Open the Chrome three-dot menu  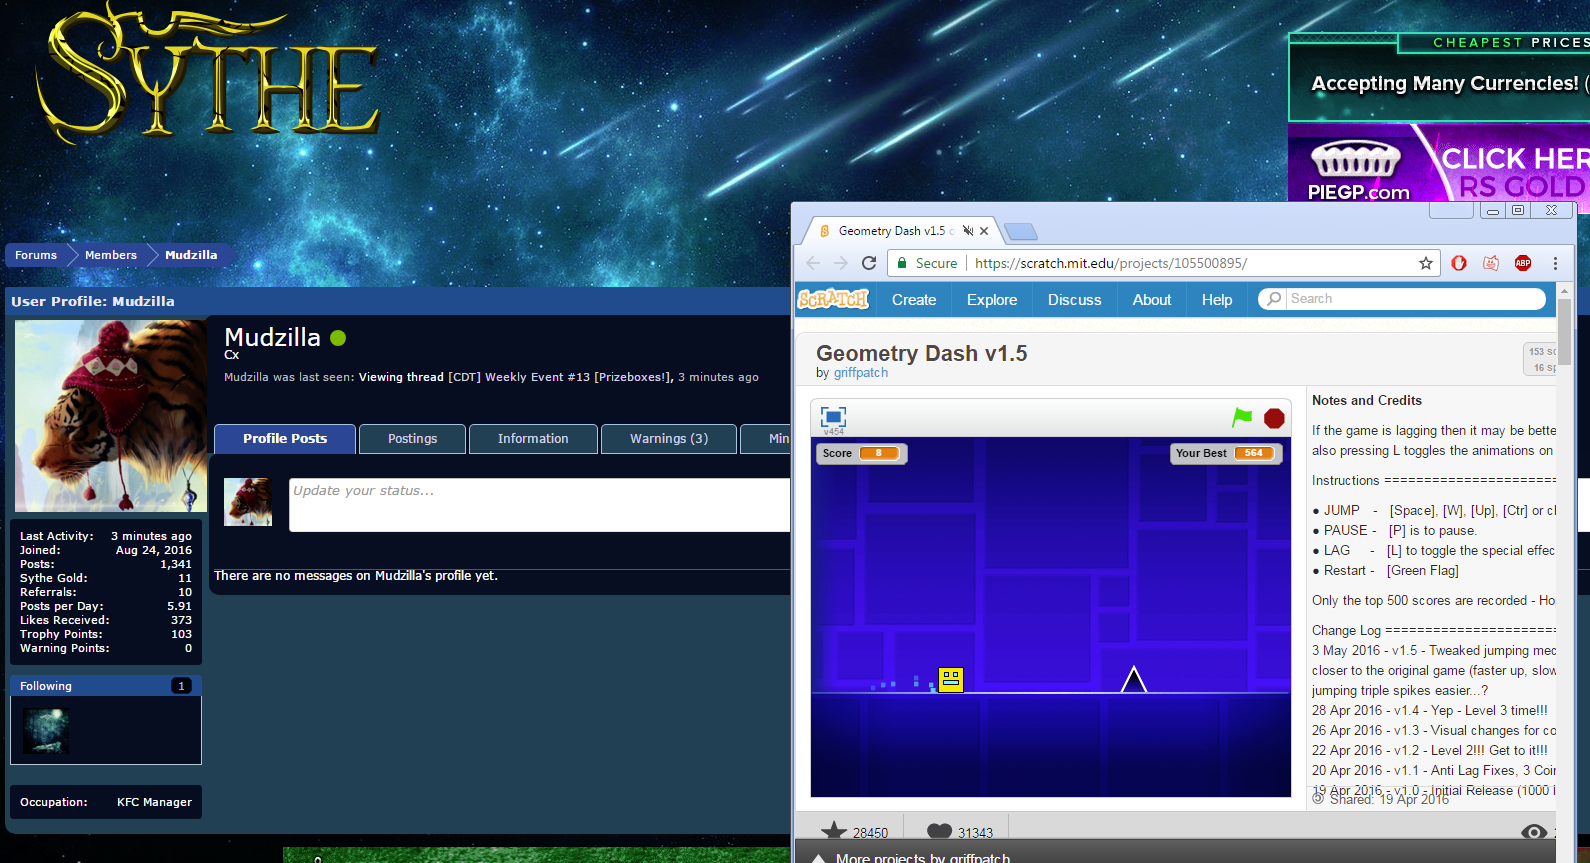click(1555, 263)
